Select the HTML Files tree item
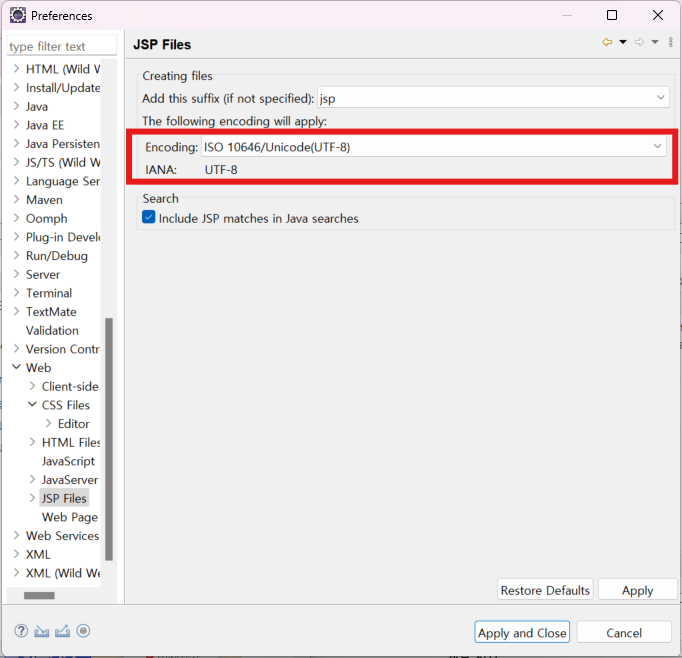The image size is (682, 658). pos(71,442)
